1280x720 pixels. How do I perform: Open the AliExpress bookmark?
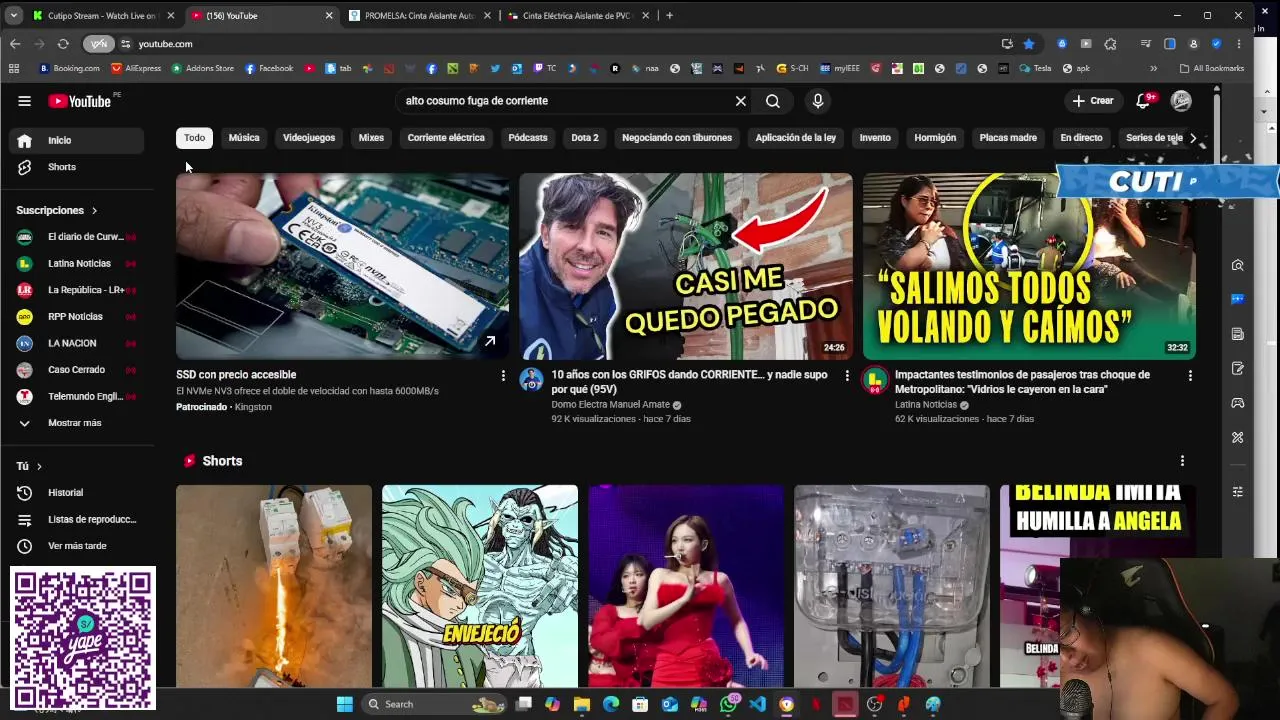(136, 69)
